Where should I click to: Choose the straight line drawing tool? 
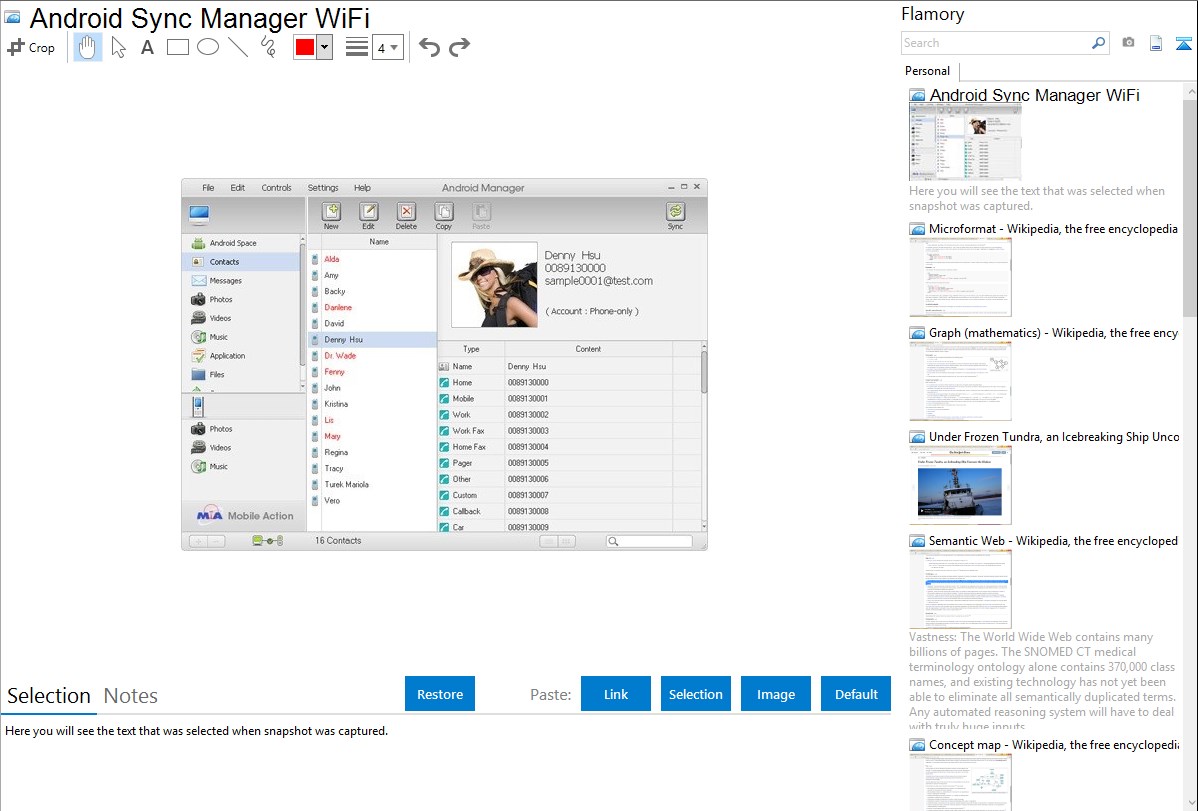tap(238, 47)
